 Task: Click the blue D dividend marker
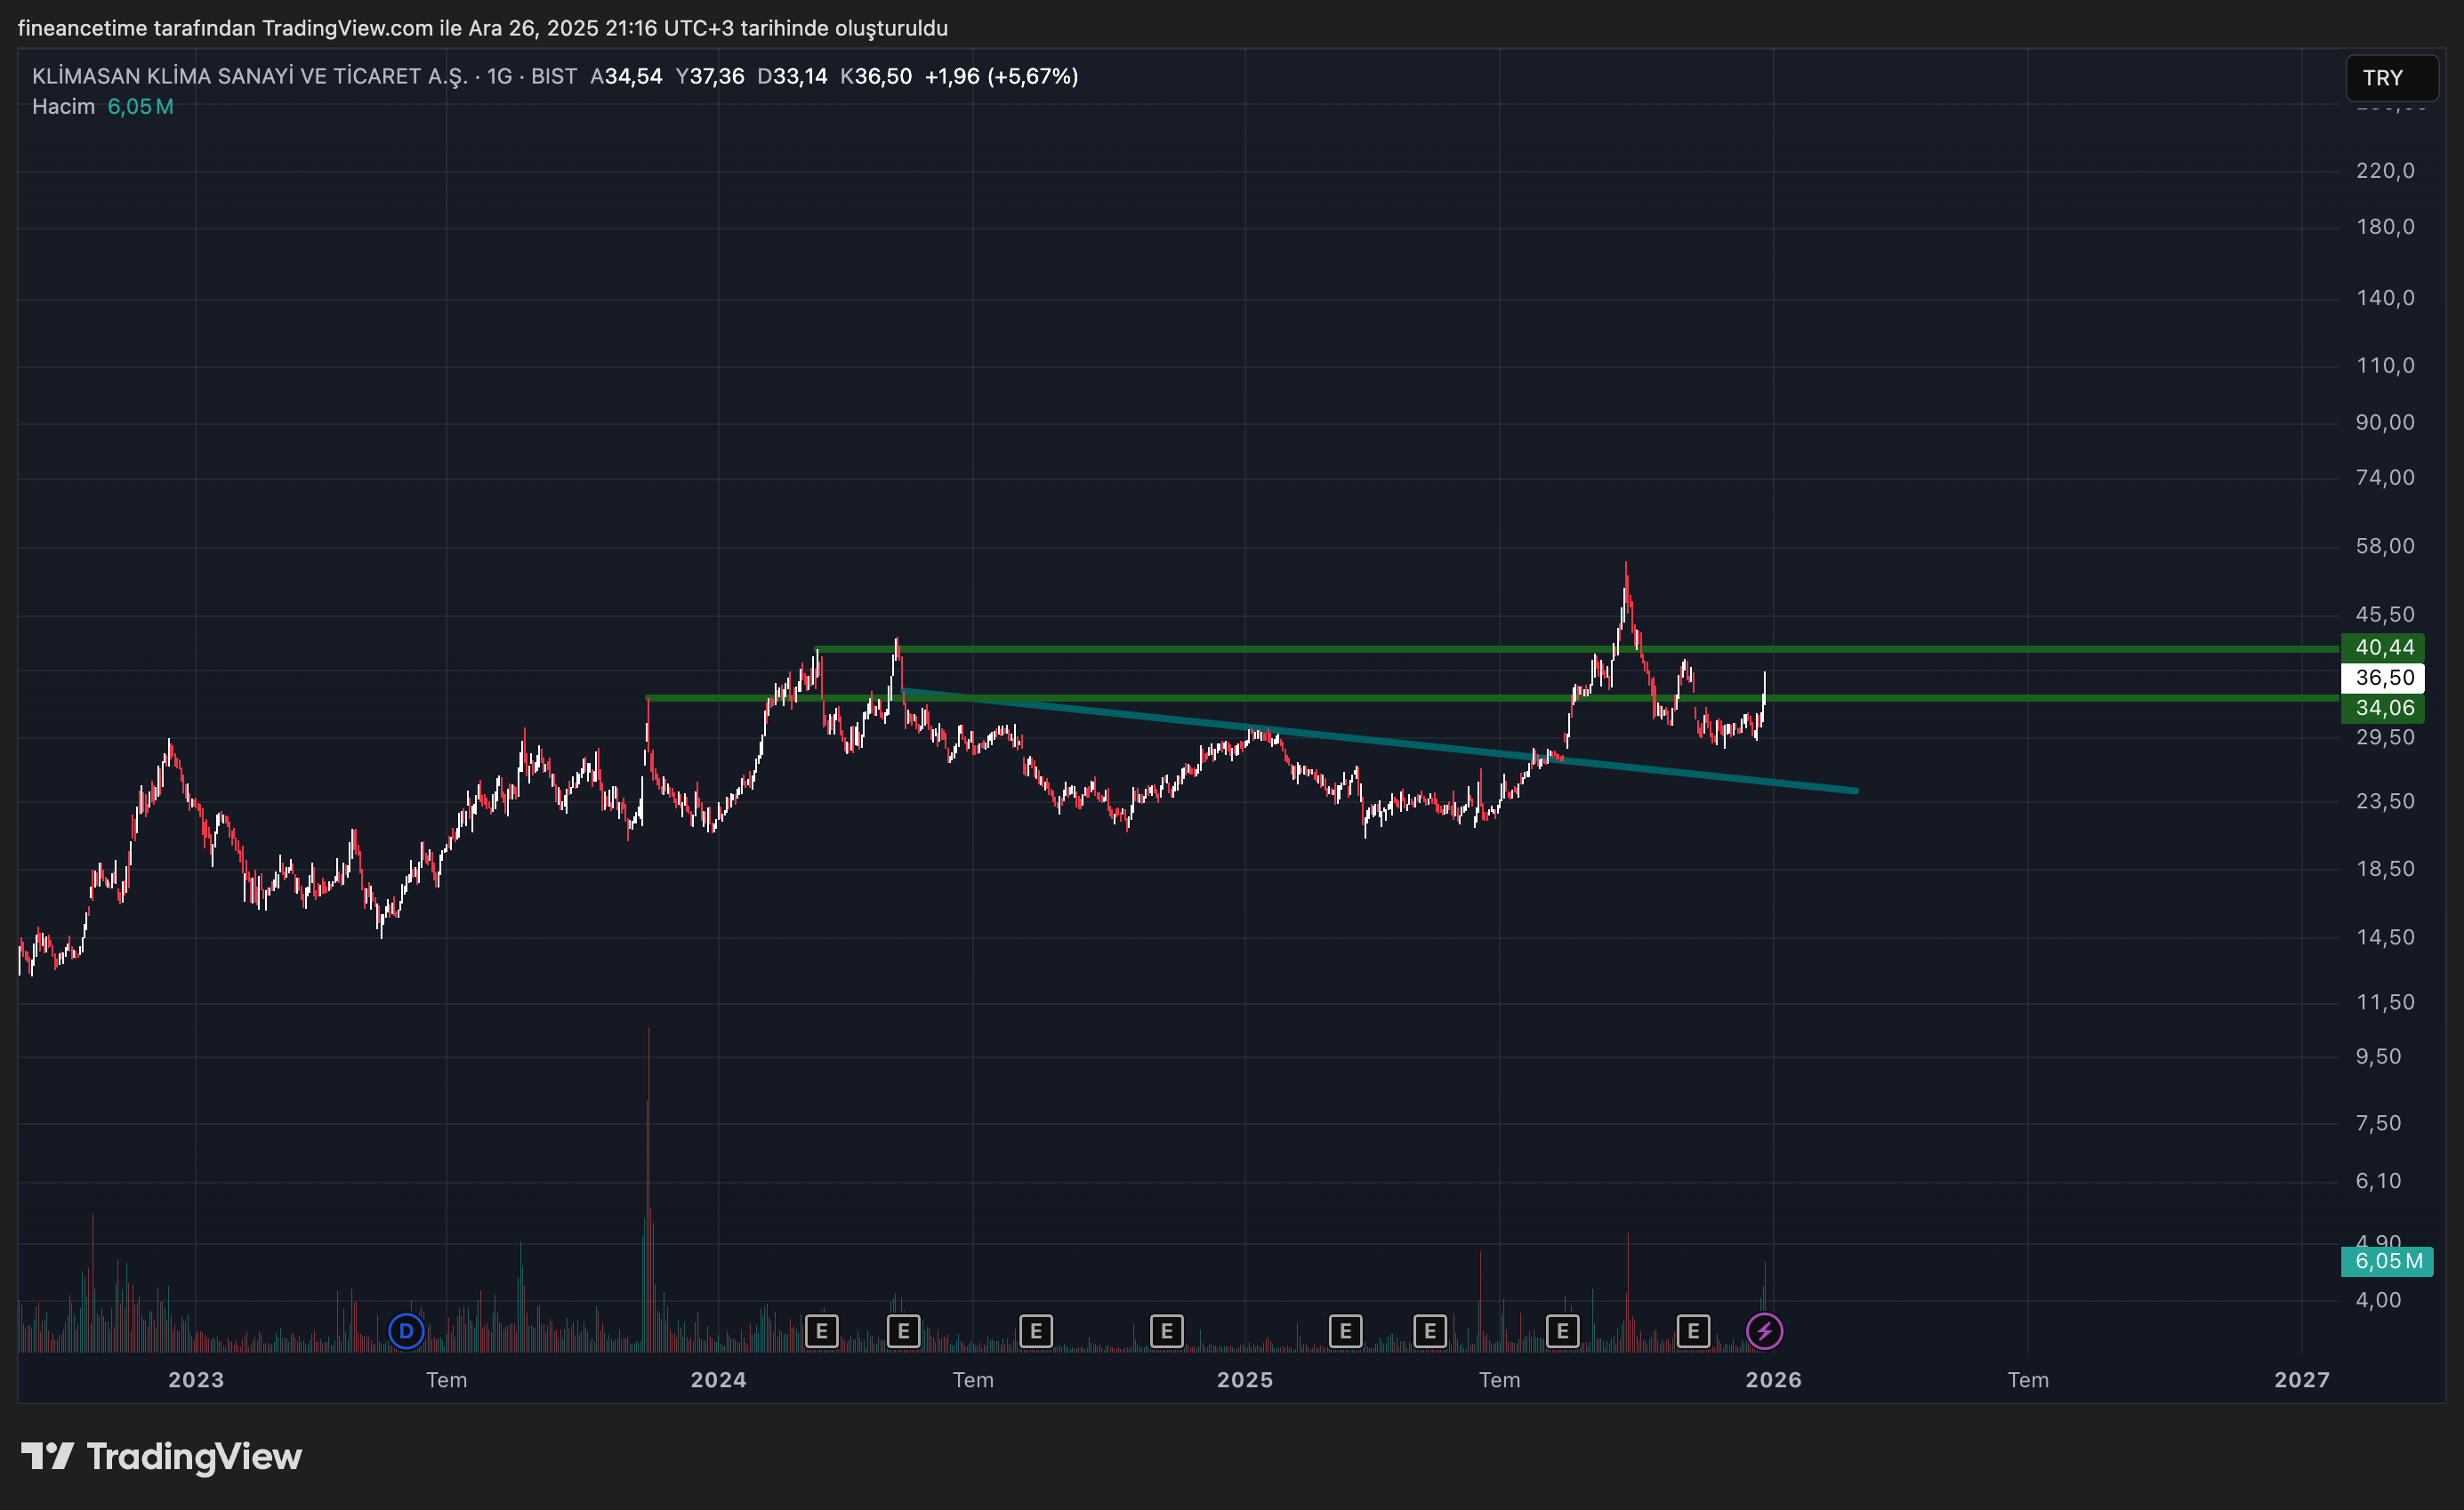tap(406, 1331)
